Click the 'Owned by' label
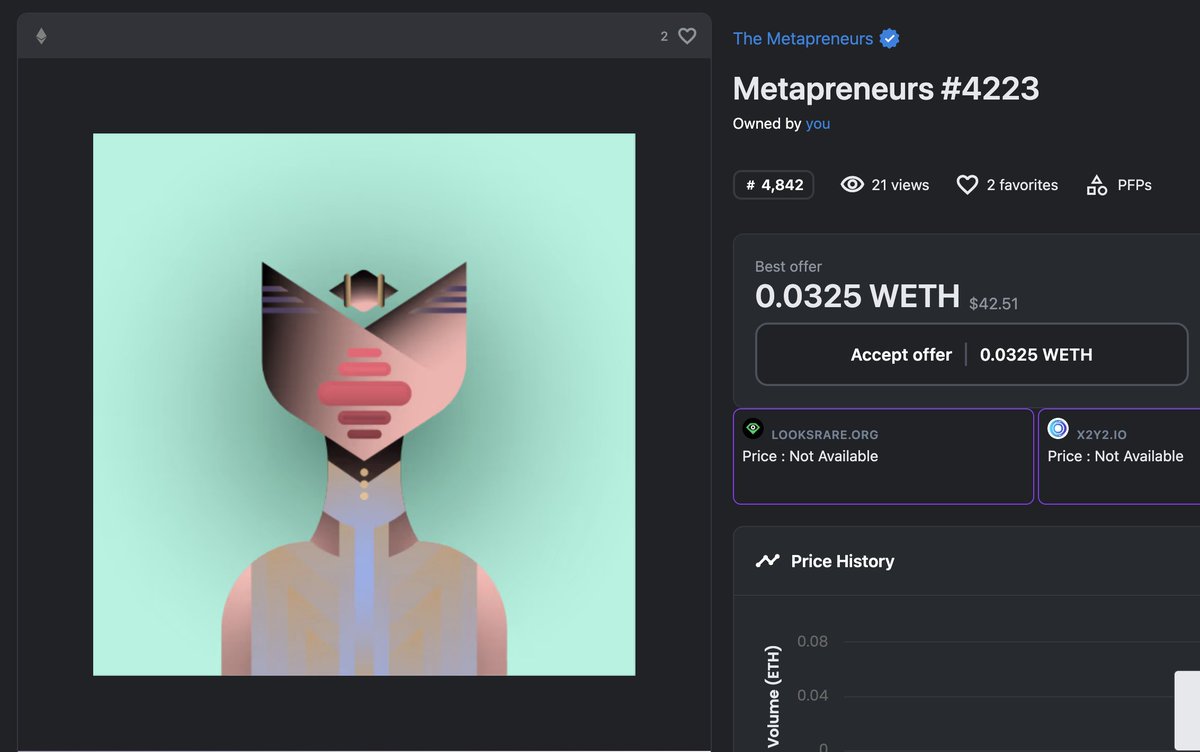1200x752 pixels. 767,124
